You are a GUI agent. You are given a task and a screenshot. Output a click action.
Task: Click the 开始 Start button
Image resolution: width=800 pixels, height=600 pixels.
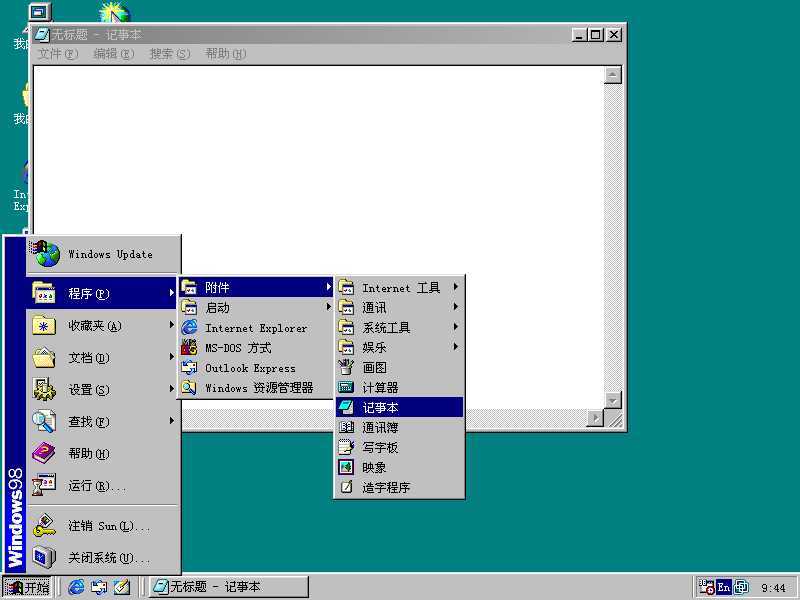[x=27, y=587]
